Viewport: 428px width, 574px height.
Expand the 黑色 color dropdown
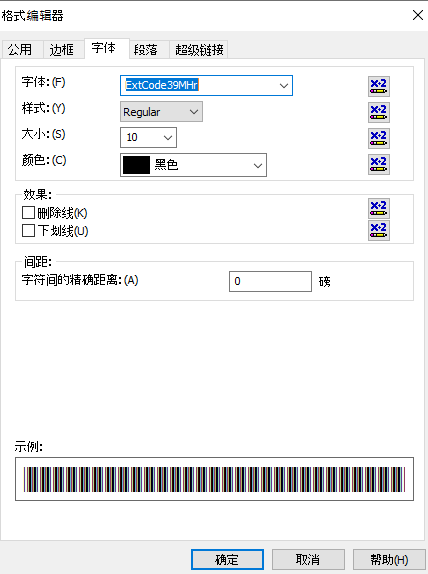point(258,165)
